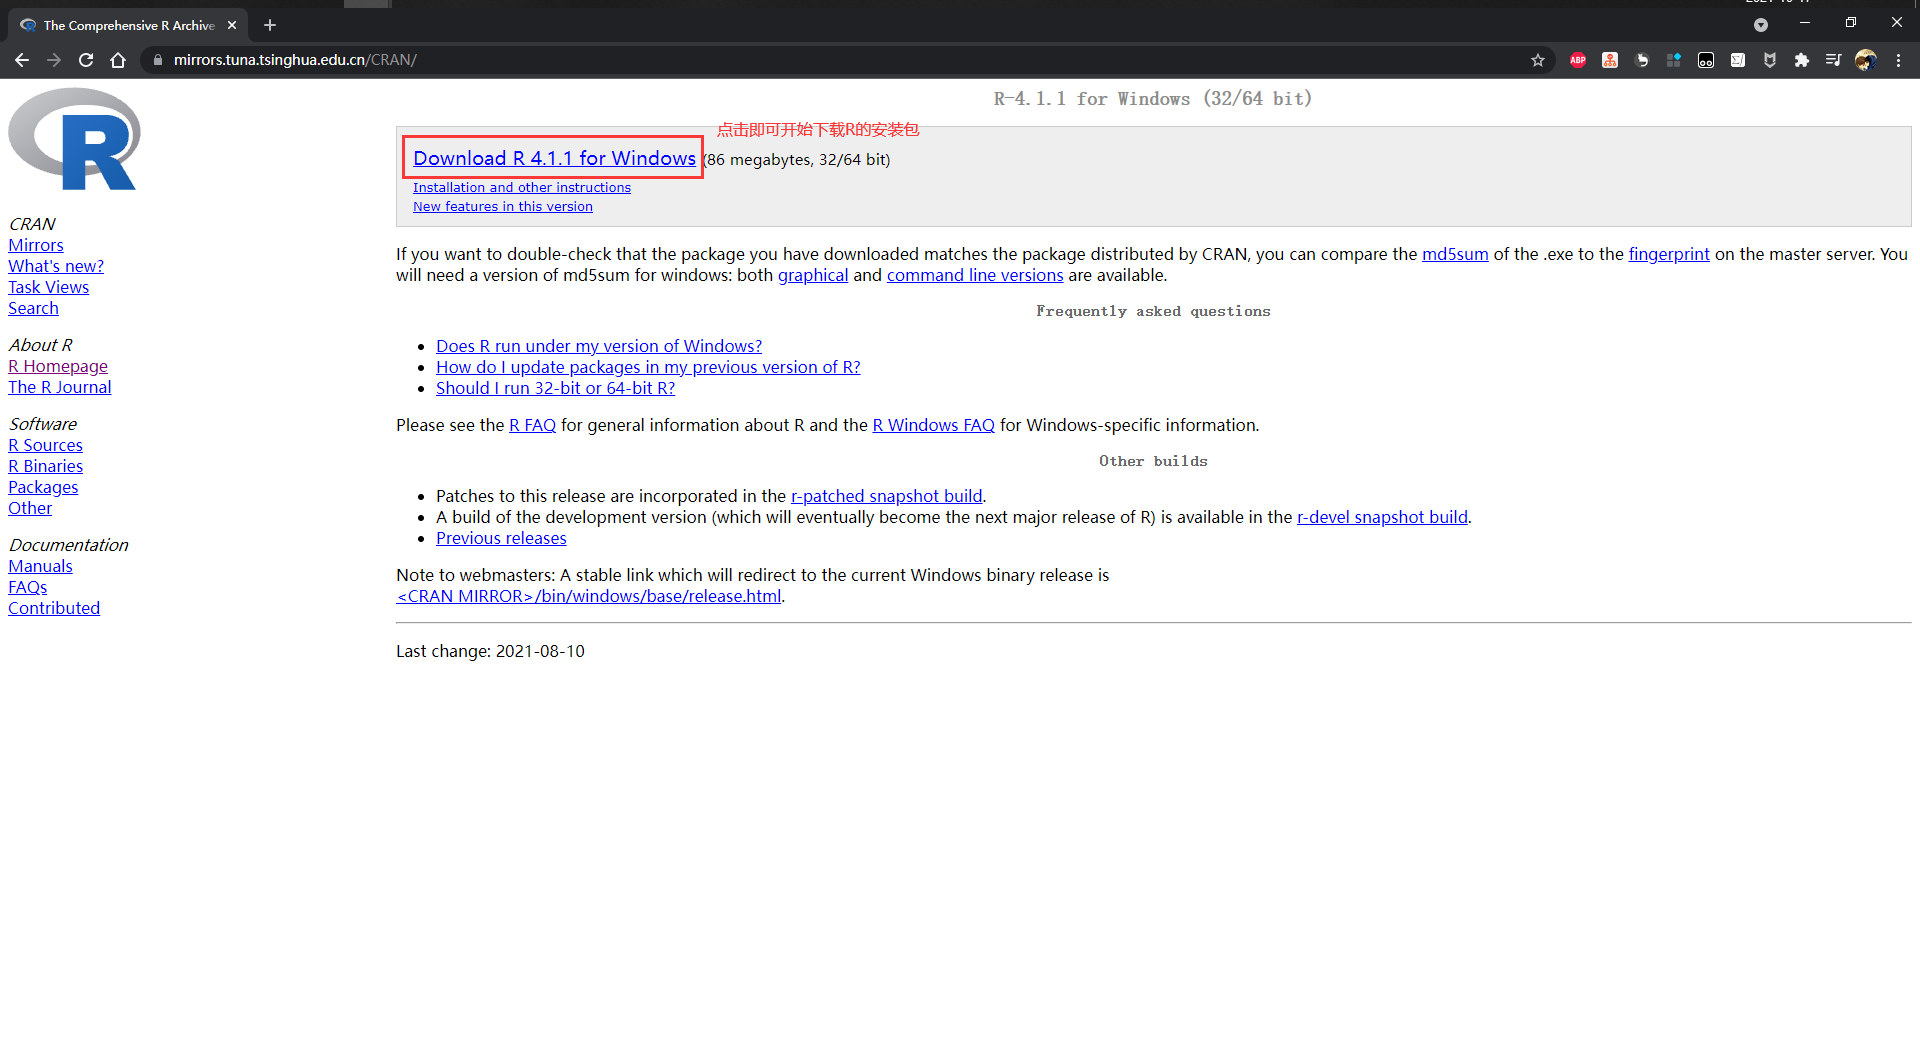
Task: Open Packages in the Software sidebar
Action: coord(43,487)
